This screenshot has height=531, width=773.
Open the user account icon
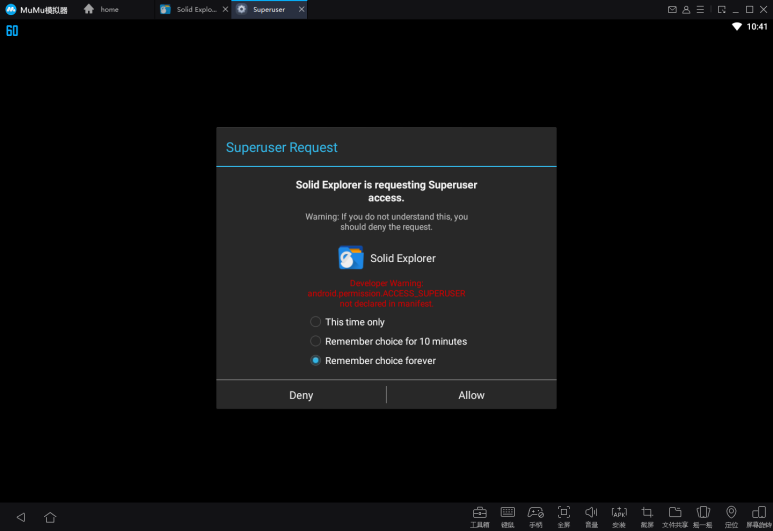pos(686,9)
